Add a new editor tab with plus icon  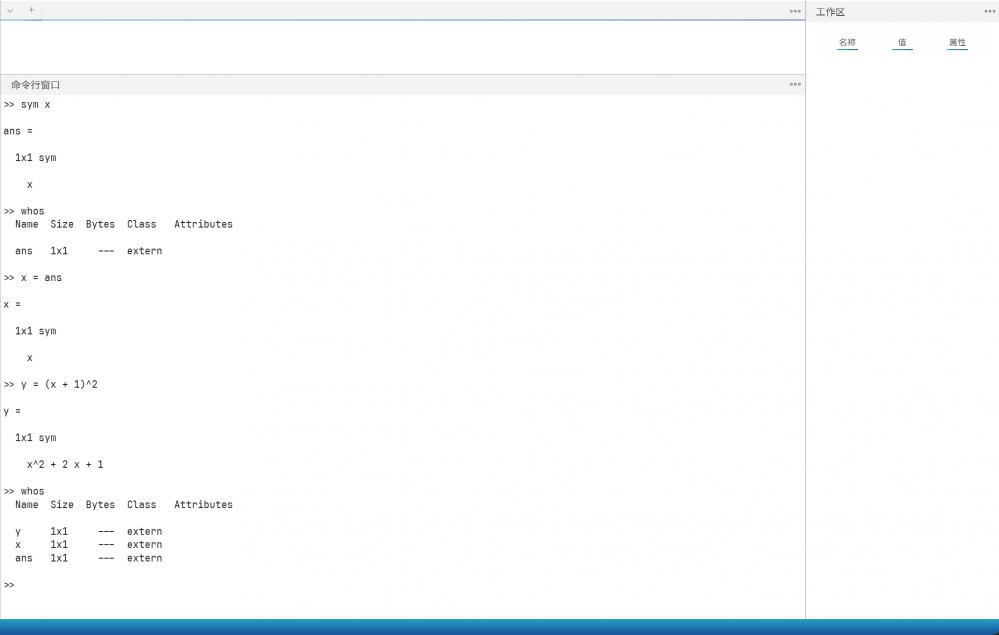(x=31, y=10)
